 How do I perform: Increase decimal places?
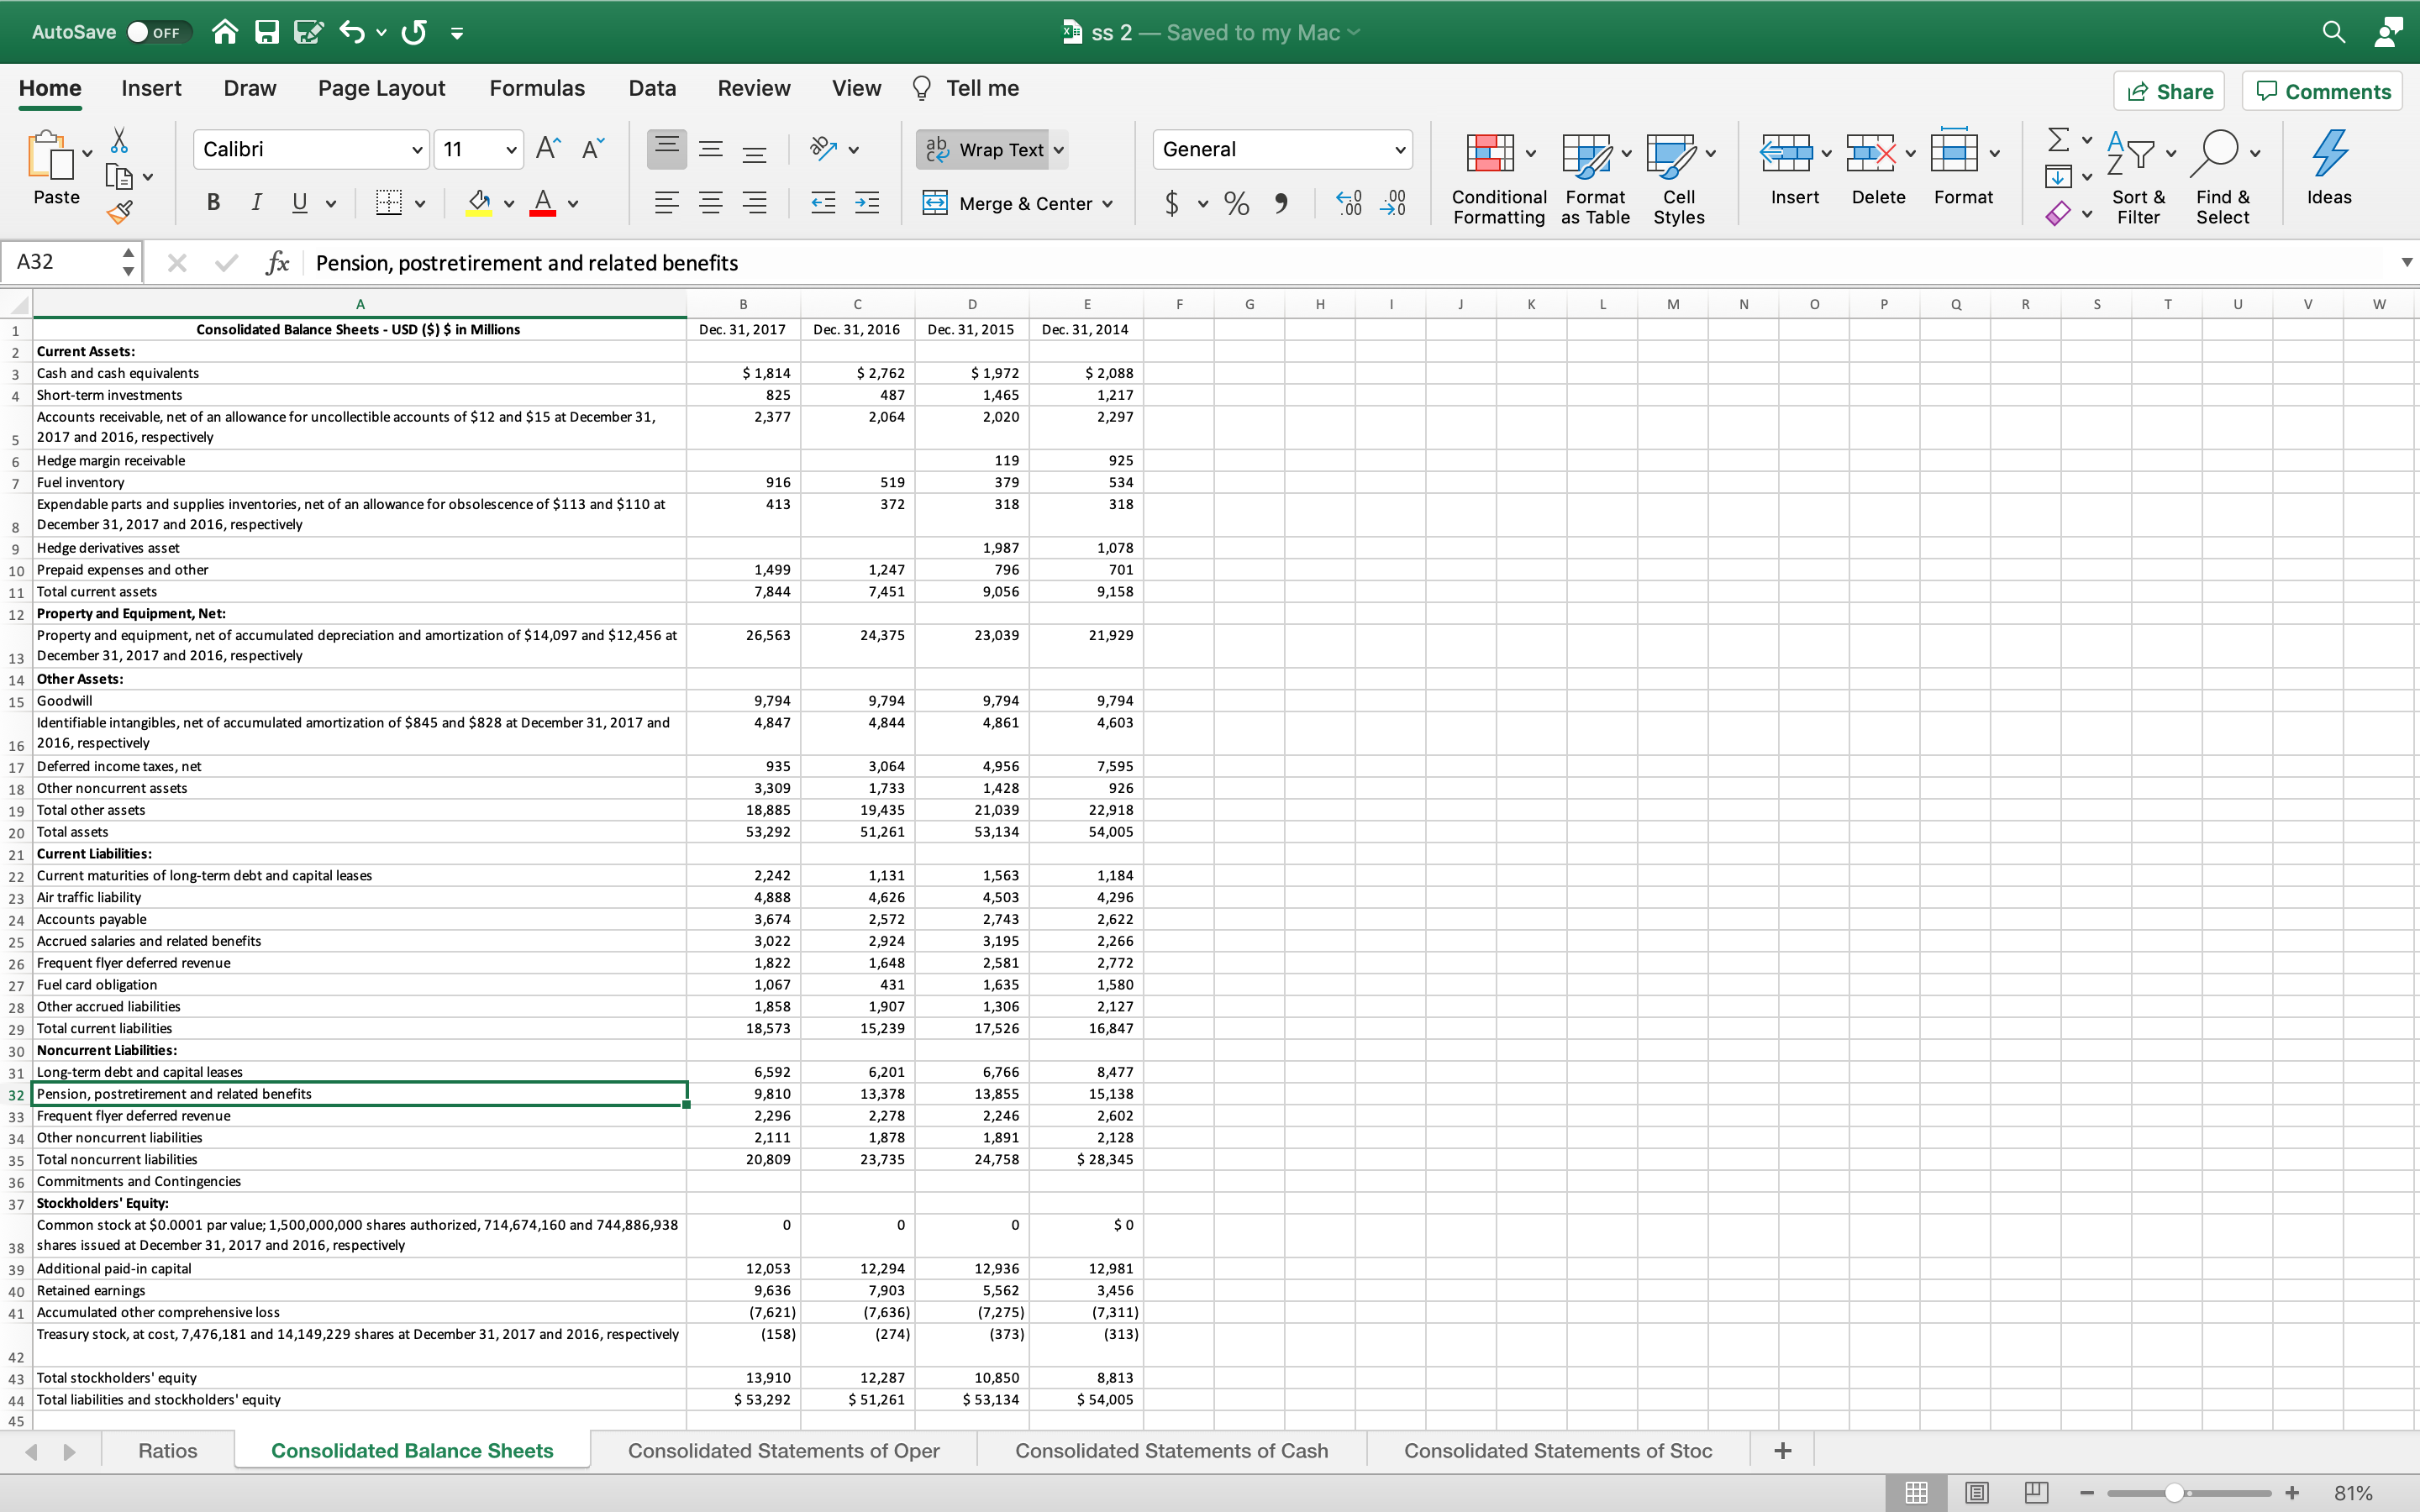(1348, 203)
